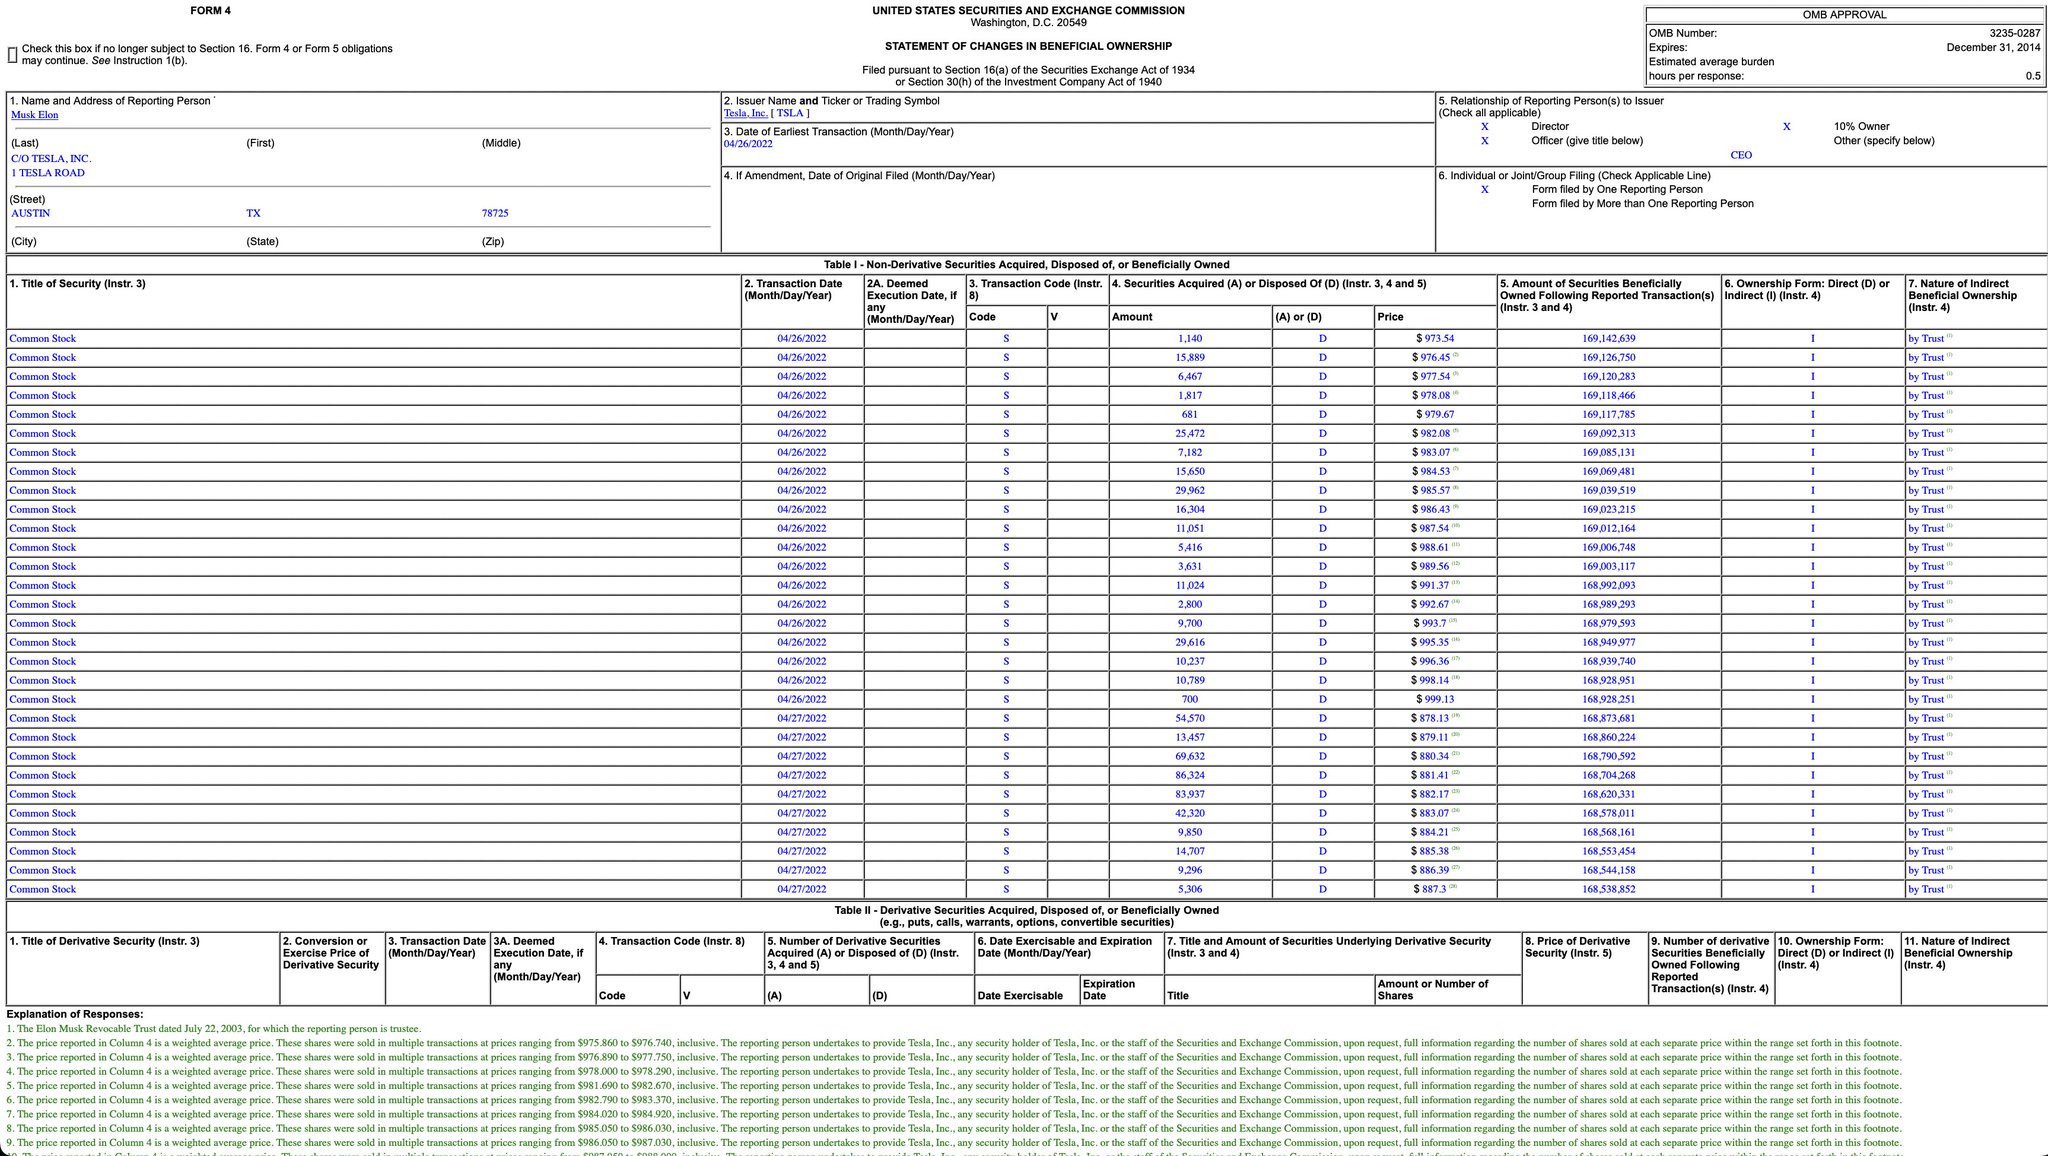Image resolution: width=2048 pixels, height=1156 pixels.
Task: Click footnote 2 marker next to $976.45
Action: (1456, 356)
